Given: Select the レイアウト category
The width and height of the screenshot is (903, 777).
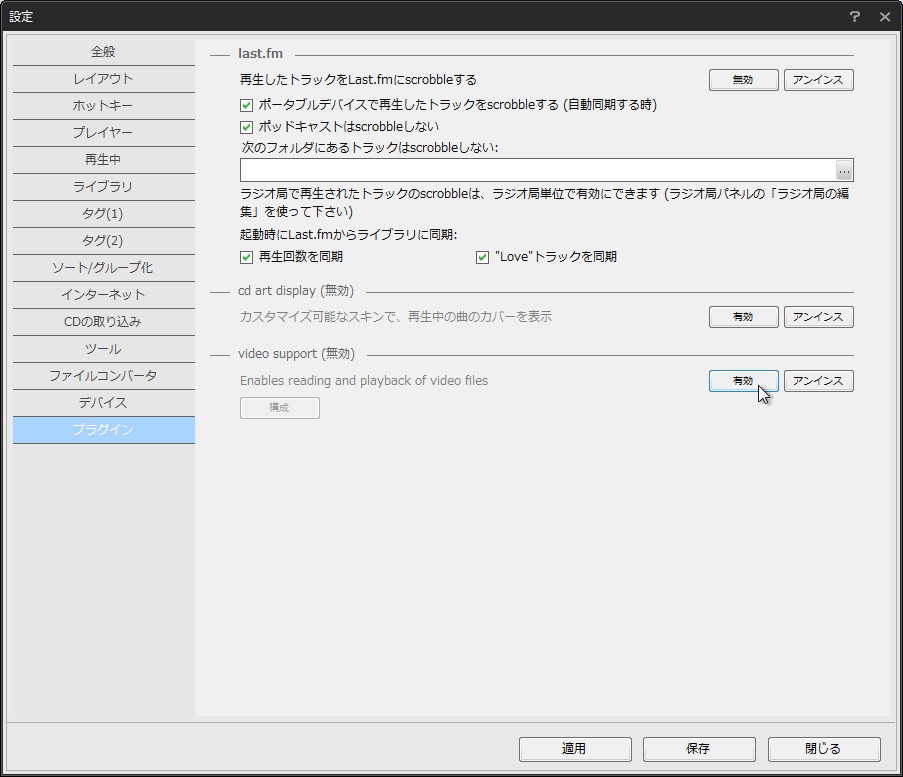Looking at the screenshot, I should (x=103, y=78).
